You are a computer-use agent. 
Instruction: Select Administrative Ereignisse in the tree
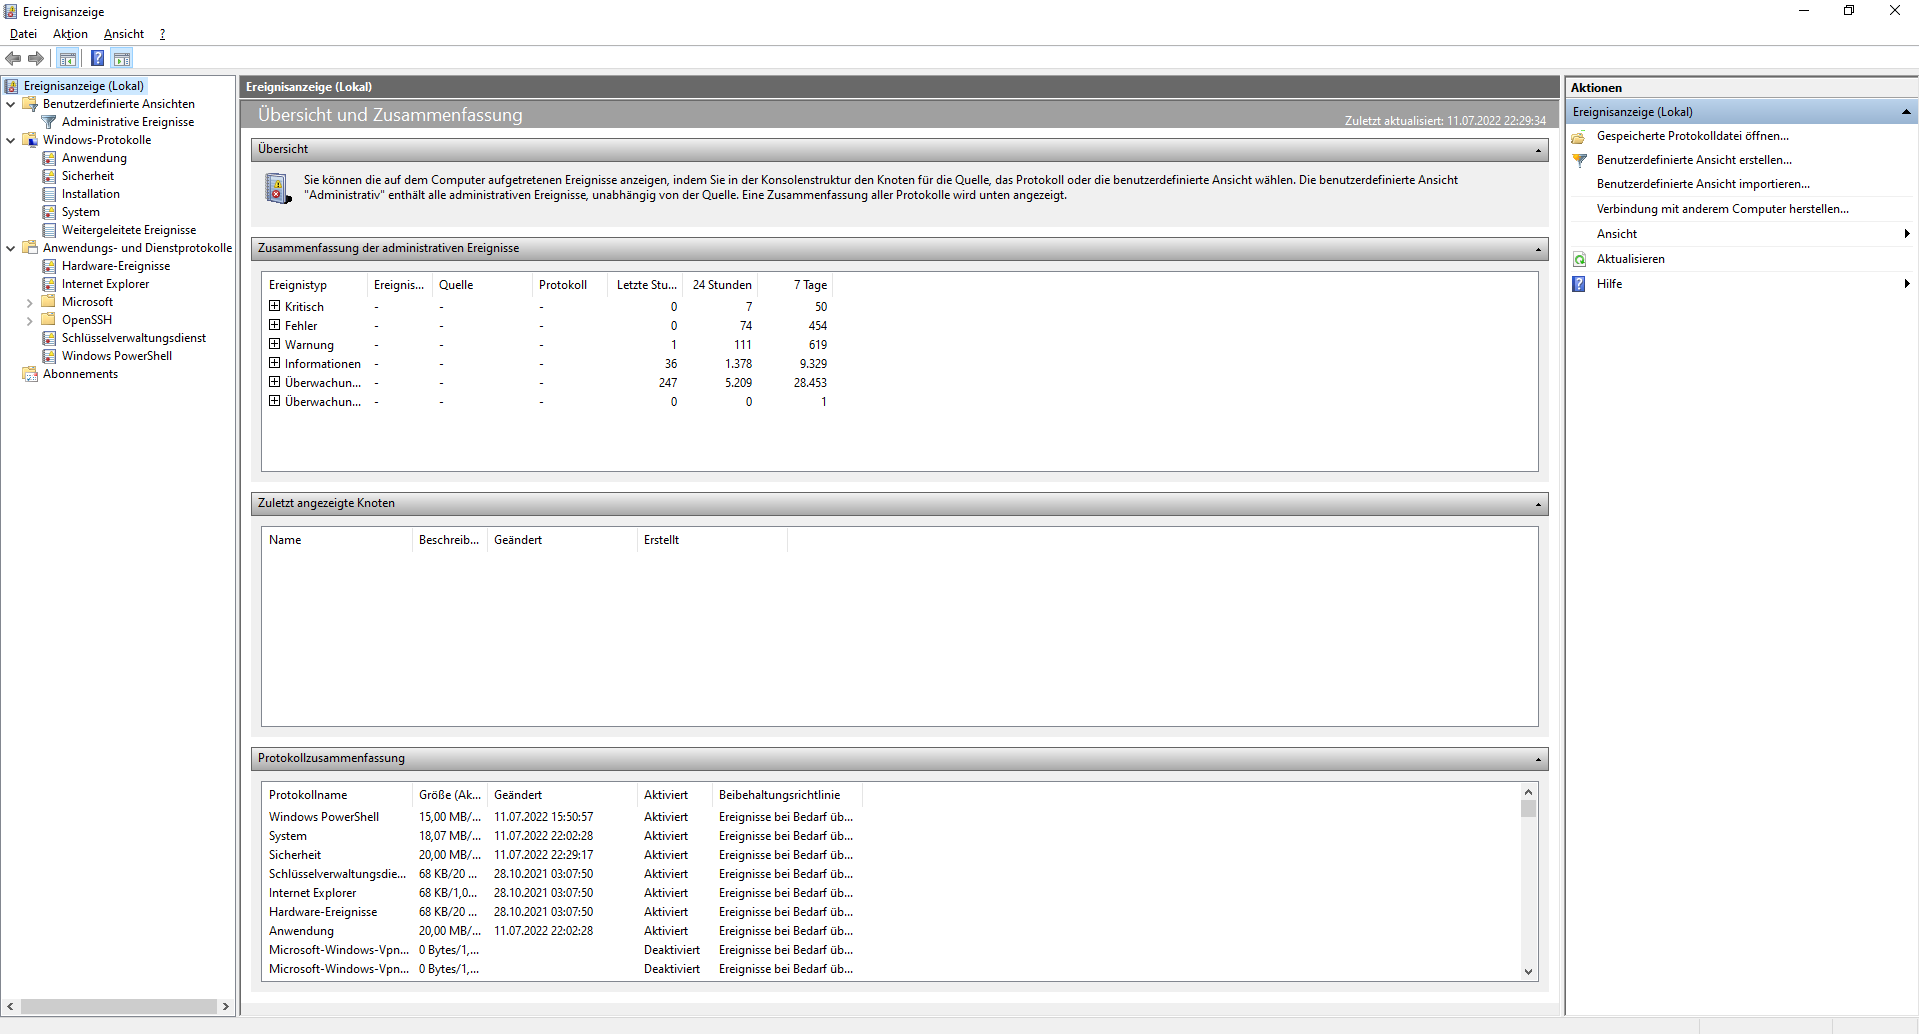pyautogui.click(x=128, y=122)
